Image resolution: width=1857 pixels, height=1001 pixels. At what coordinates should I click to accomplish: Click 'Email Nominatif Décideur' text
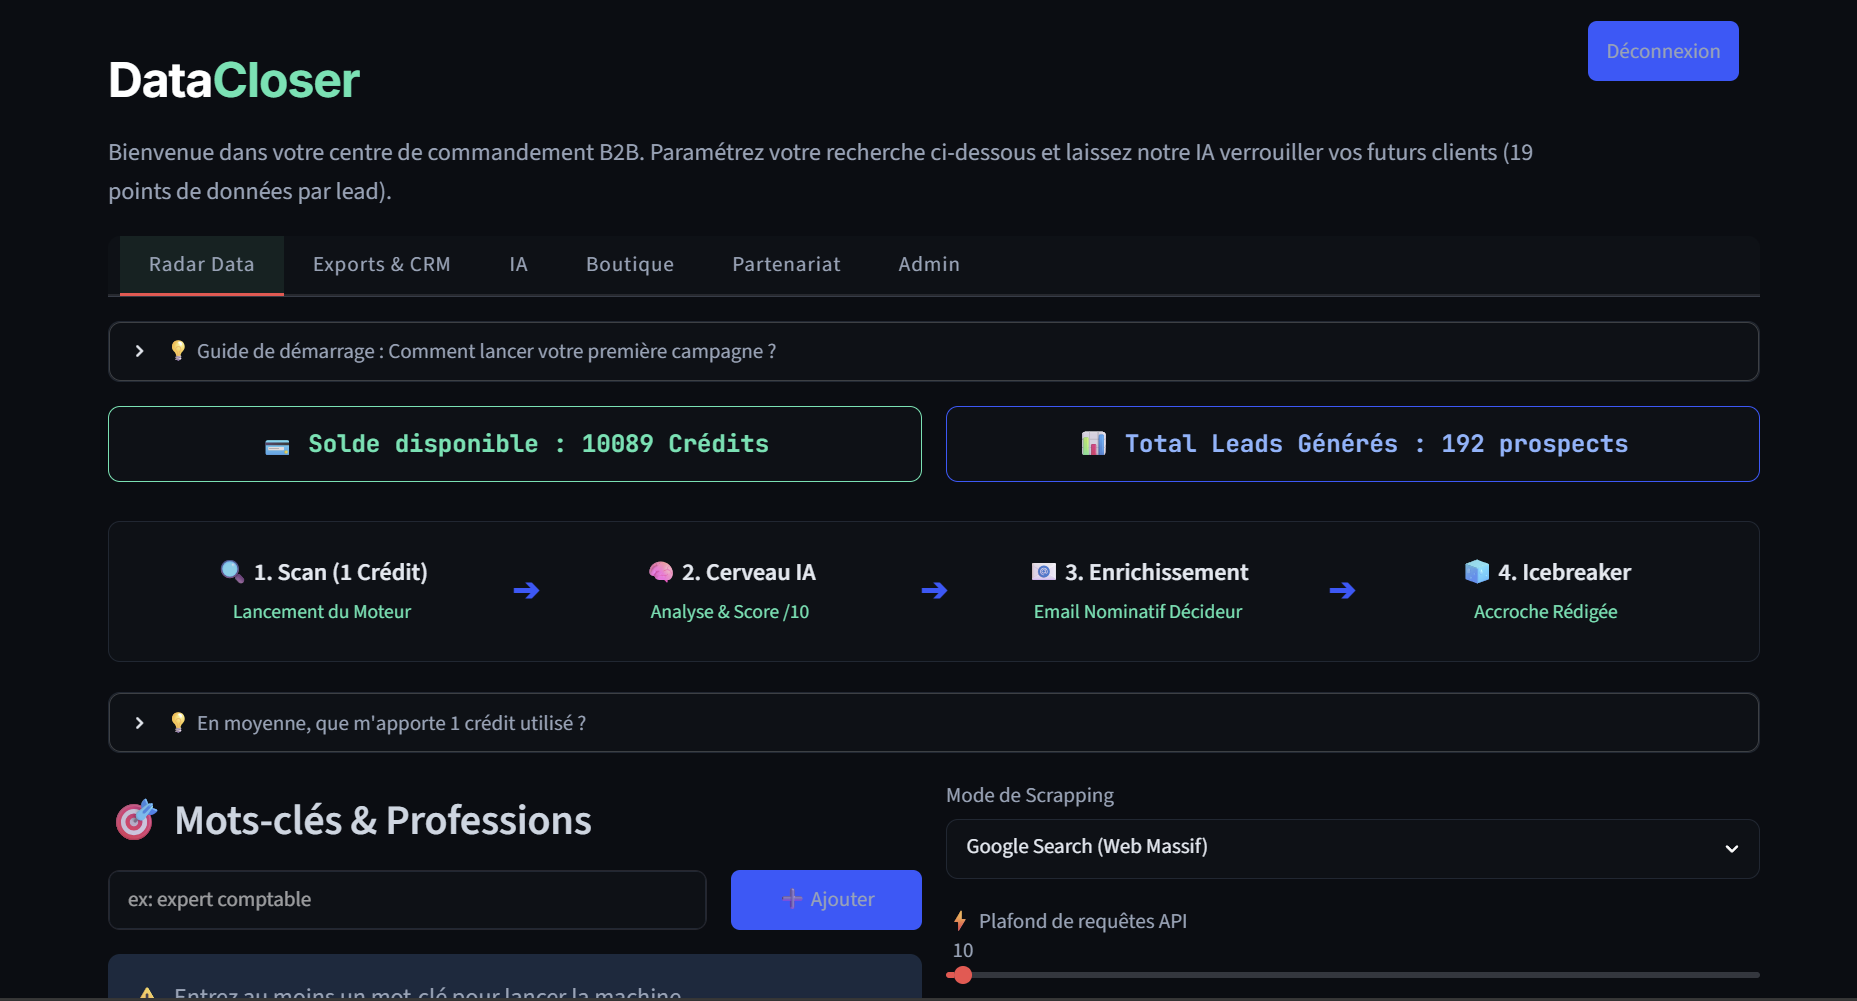coord(1138,612)
